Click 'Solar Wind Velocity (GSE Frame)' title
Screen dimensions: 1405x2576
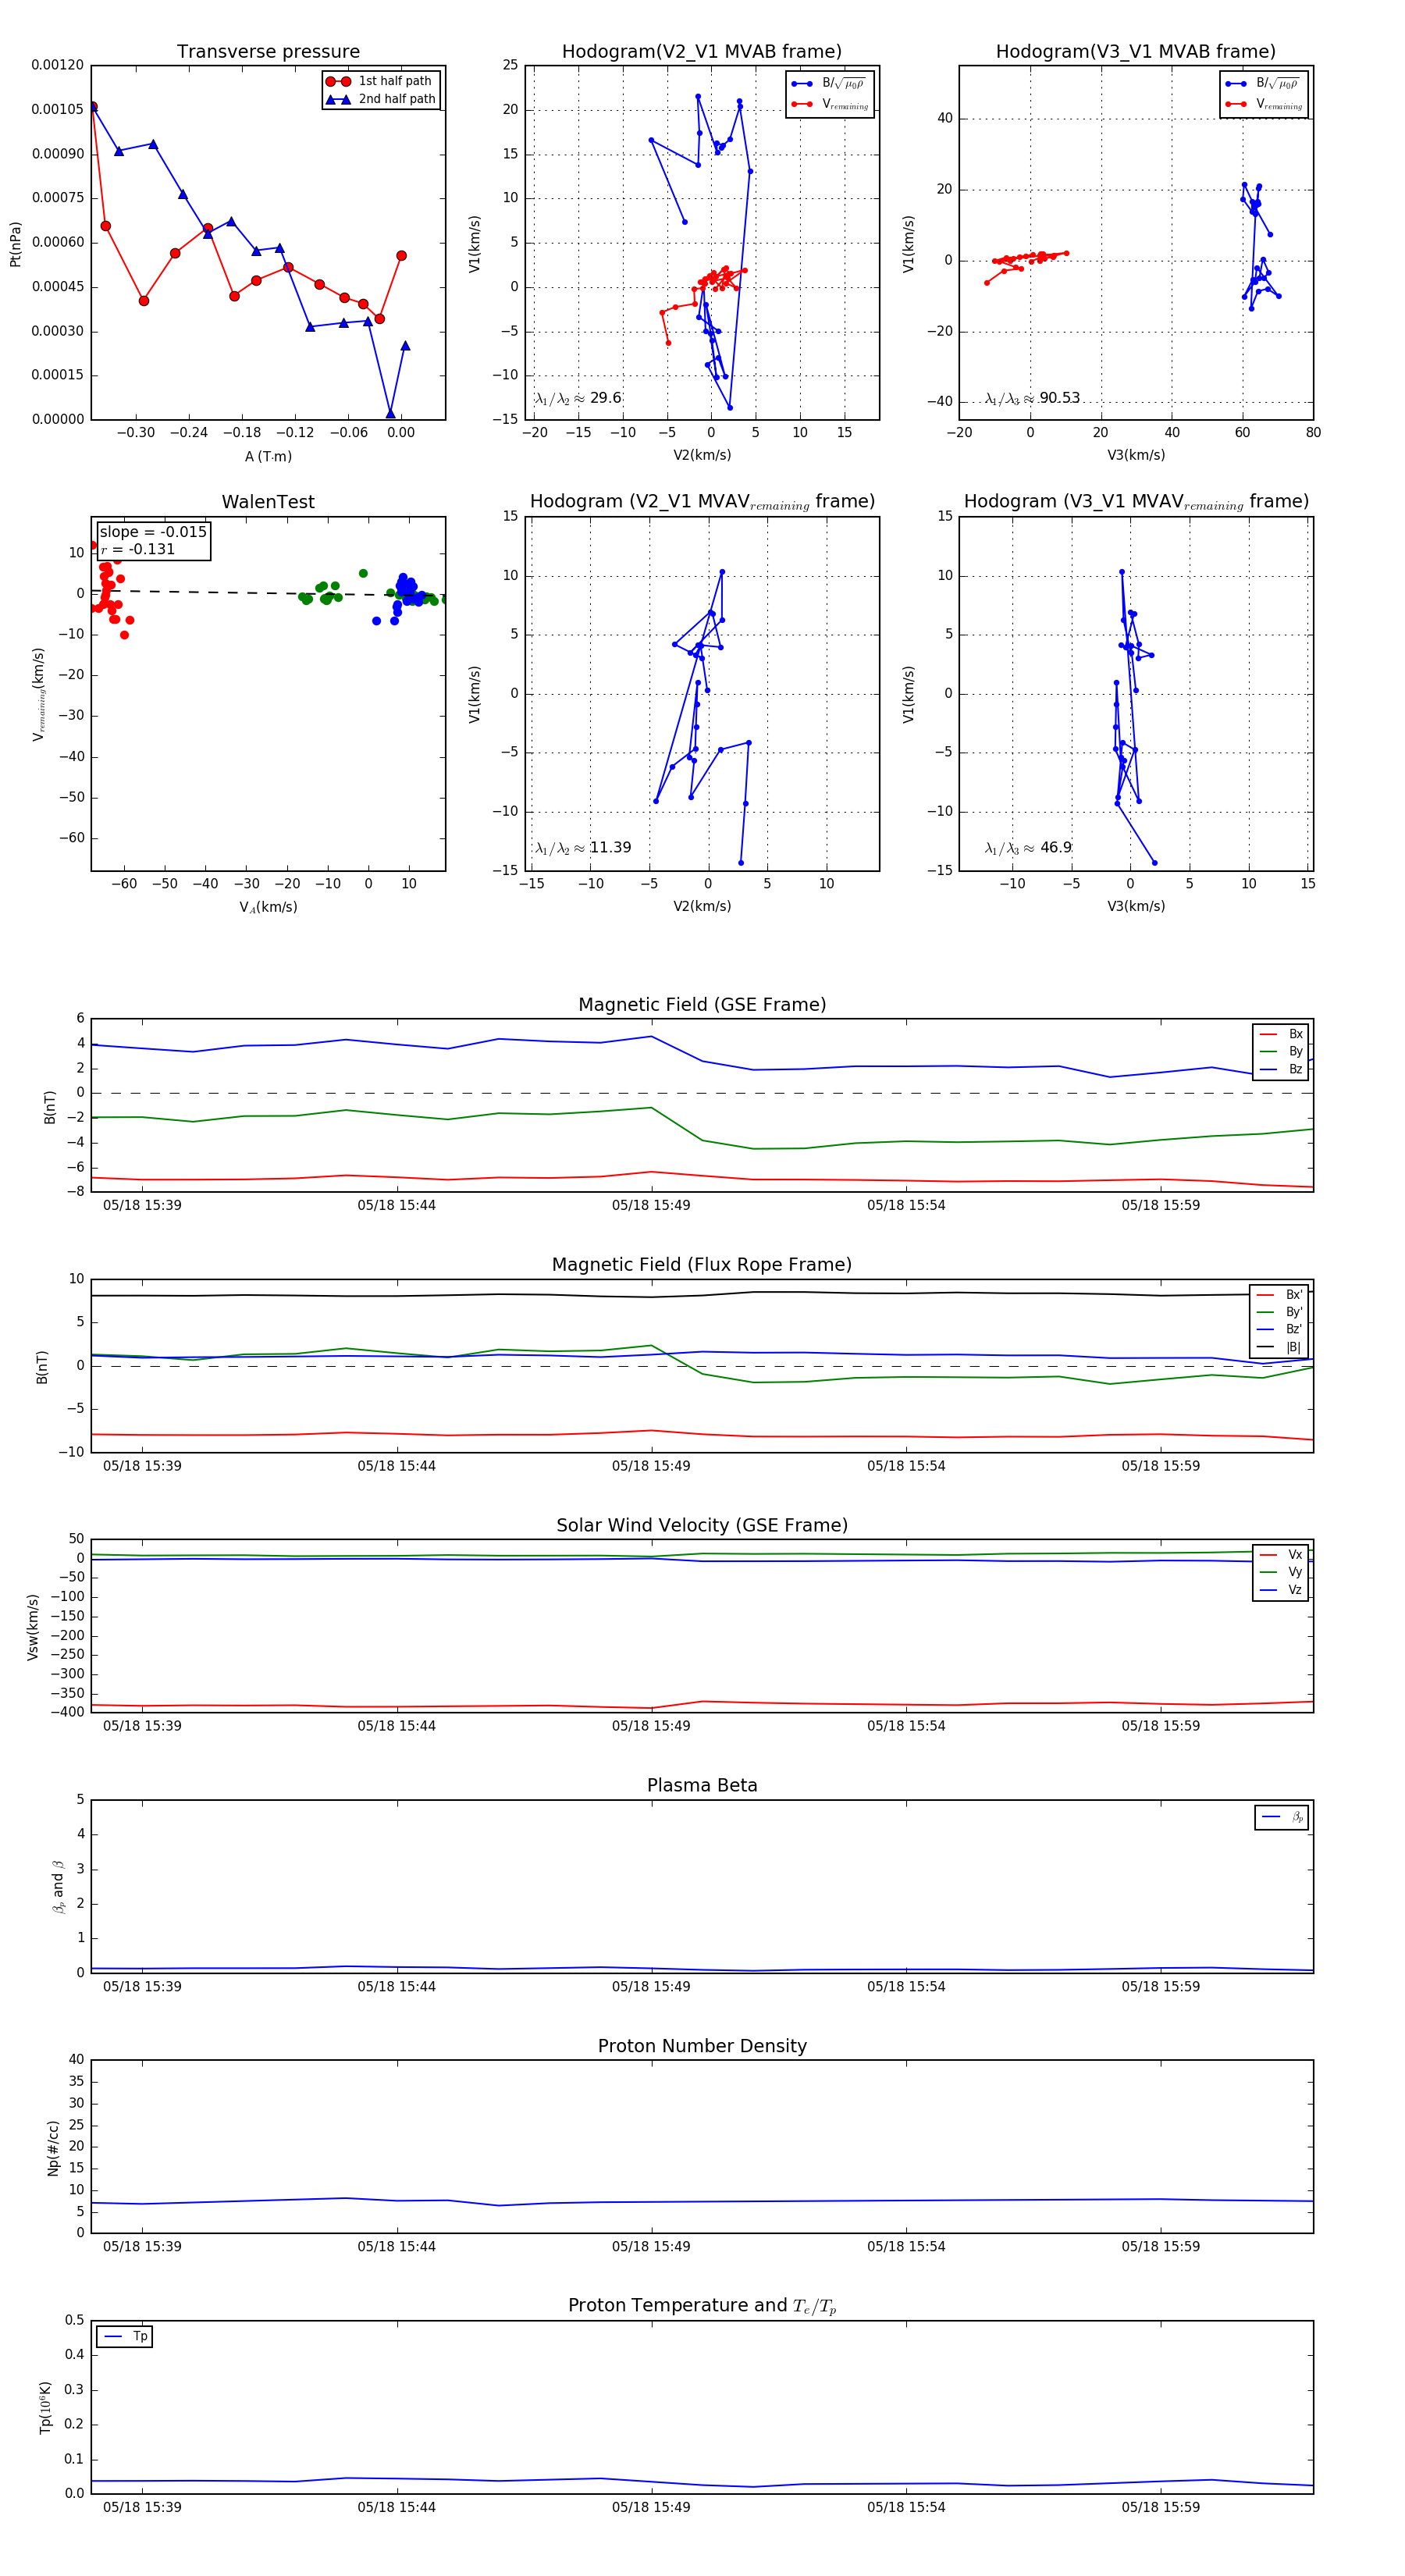coord(702,1525)
